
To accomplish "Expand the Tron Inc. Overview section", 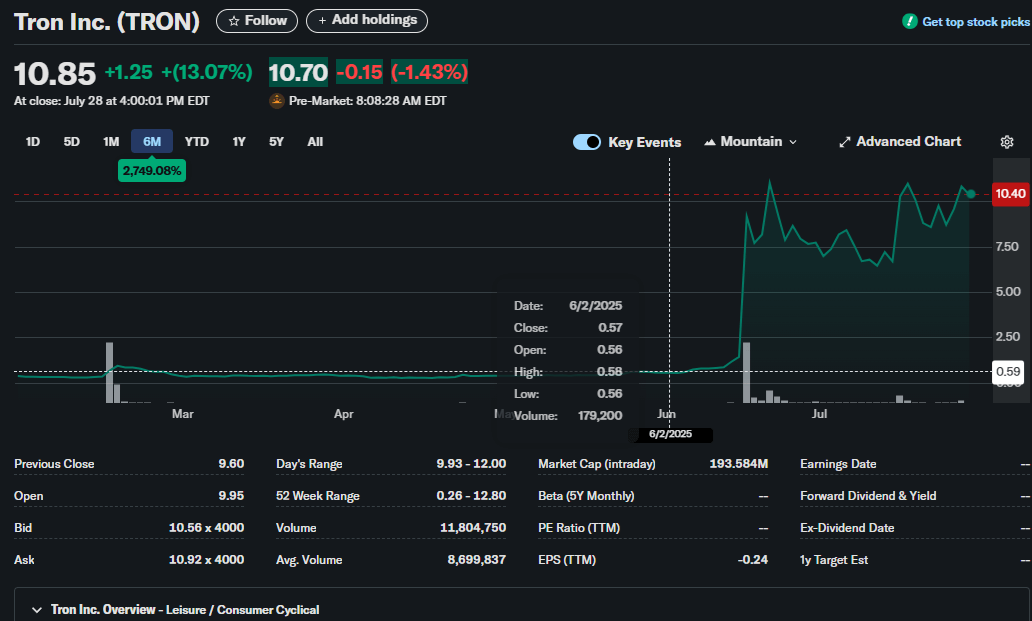I will pyautogui.click(x=37, y=610).
